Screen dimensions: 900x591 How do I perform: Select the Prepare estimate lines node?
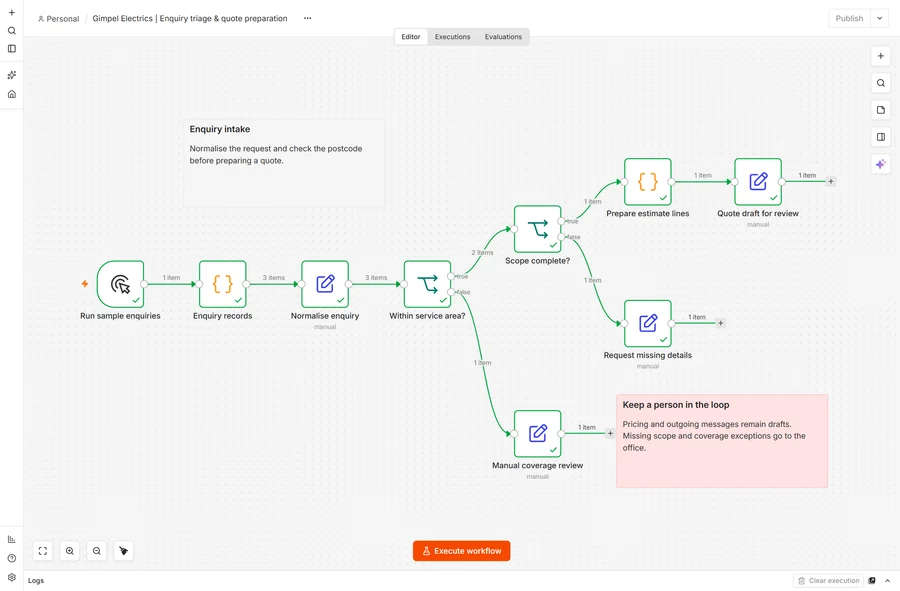(x=648, y=182)
